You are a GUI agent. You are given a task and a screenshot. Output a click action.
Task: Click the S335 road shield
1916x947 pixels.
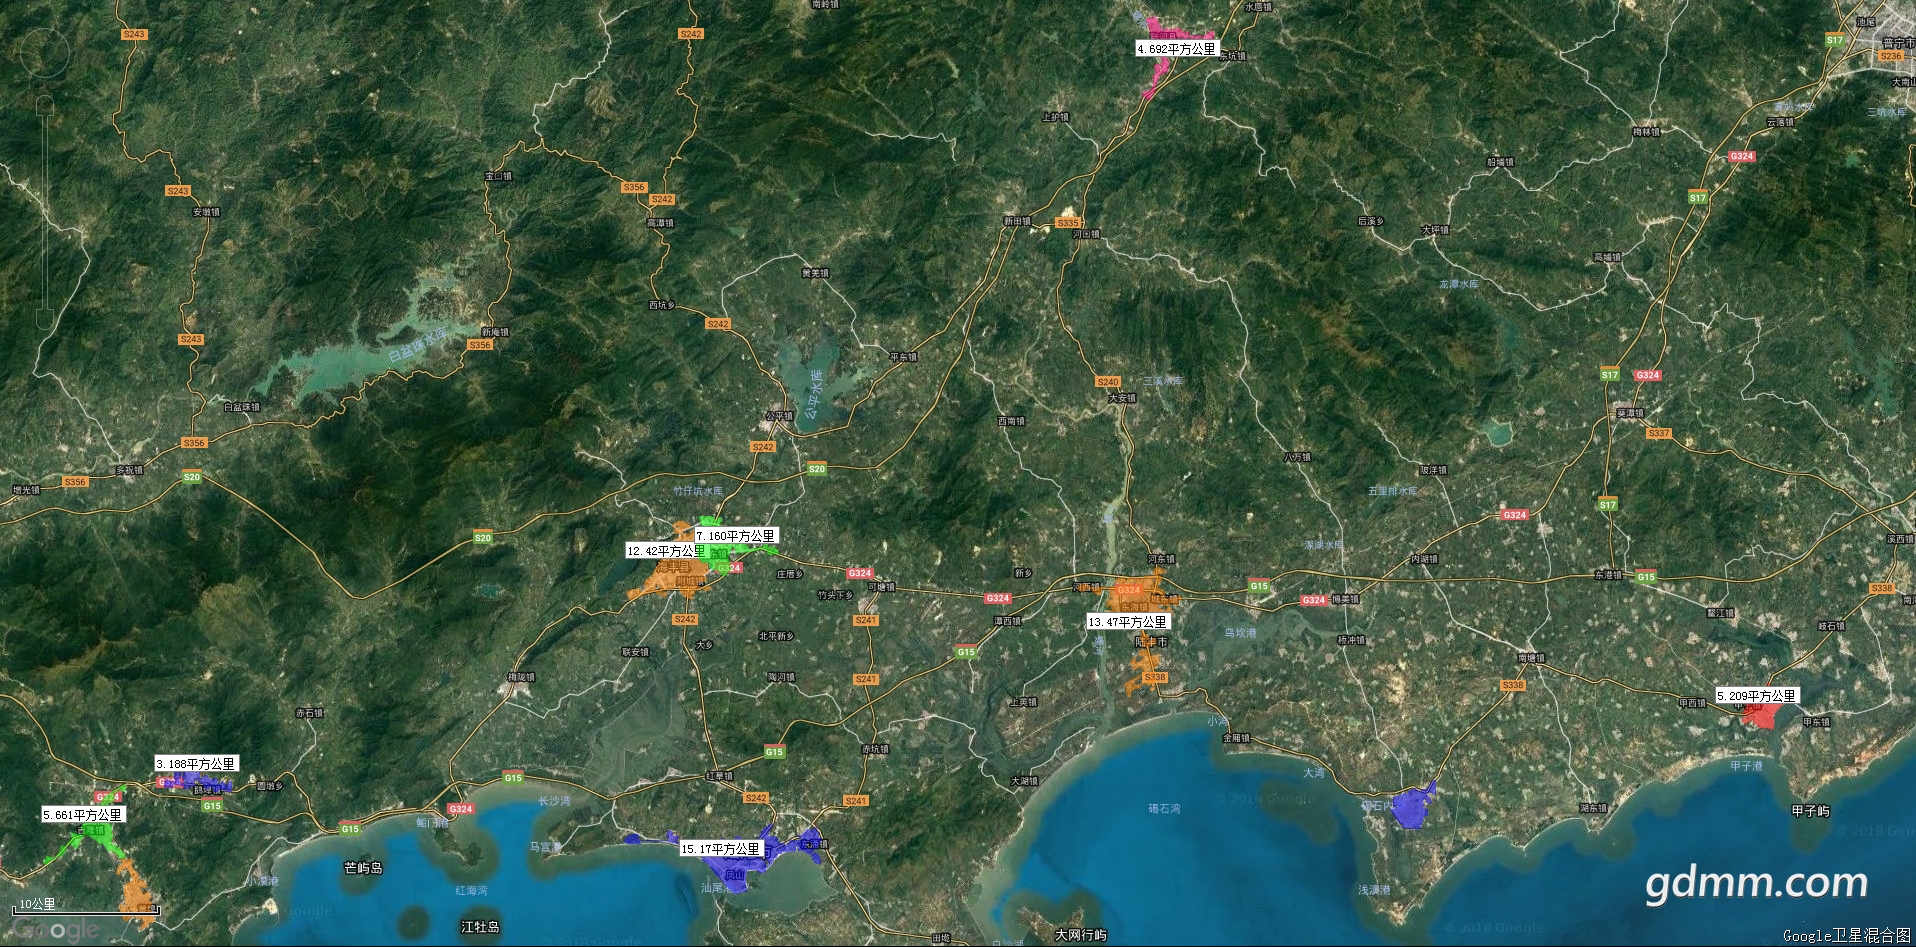tap(1068, 223)
